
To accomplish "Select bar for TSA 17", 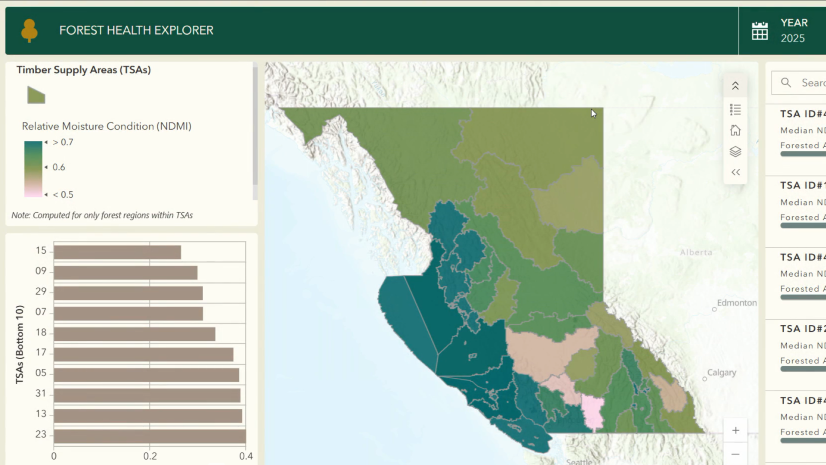I will click(x=143, y=354).
